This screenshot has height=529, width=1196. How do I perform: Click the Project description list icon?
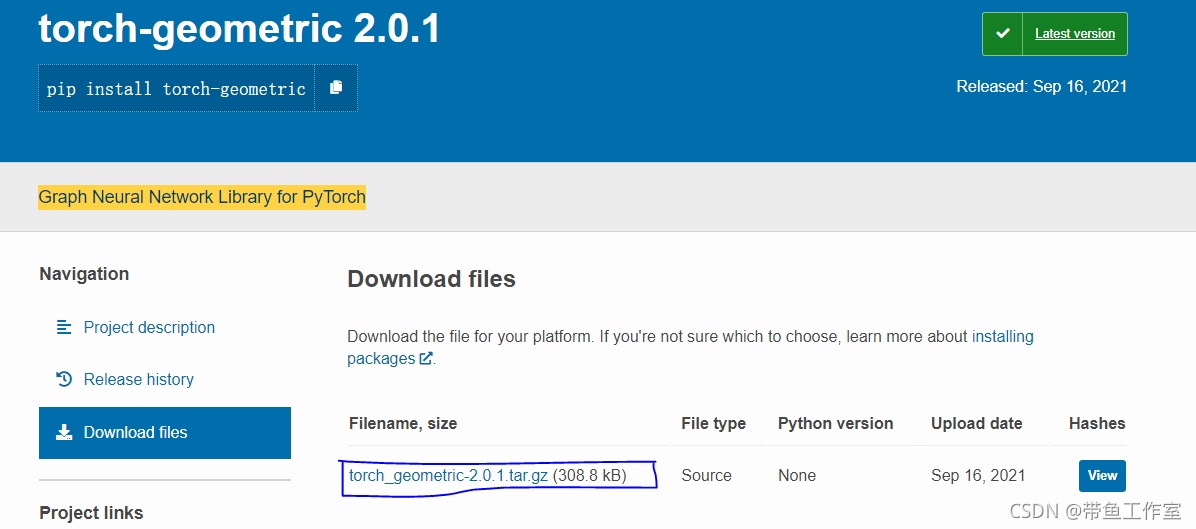tap(64, 328)
